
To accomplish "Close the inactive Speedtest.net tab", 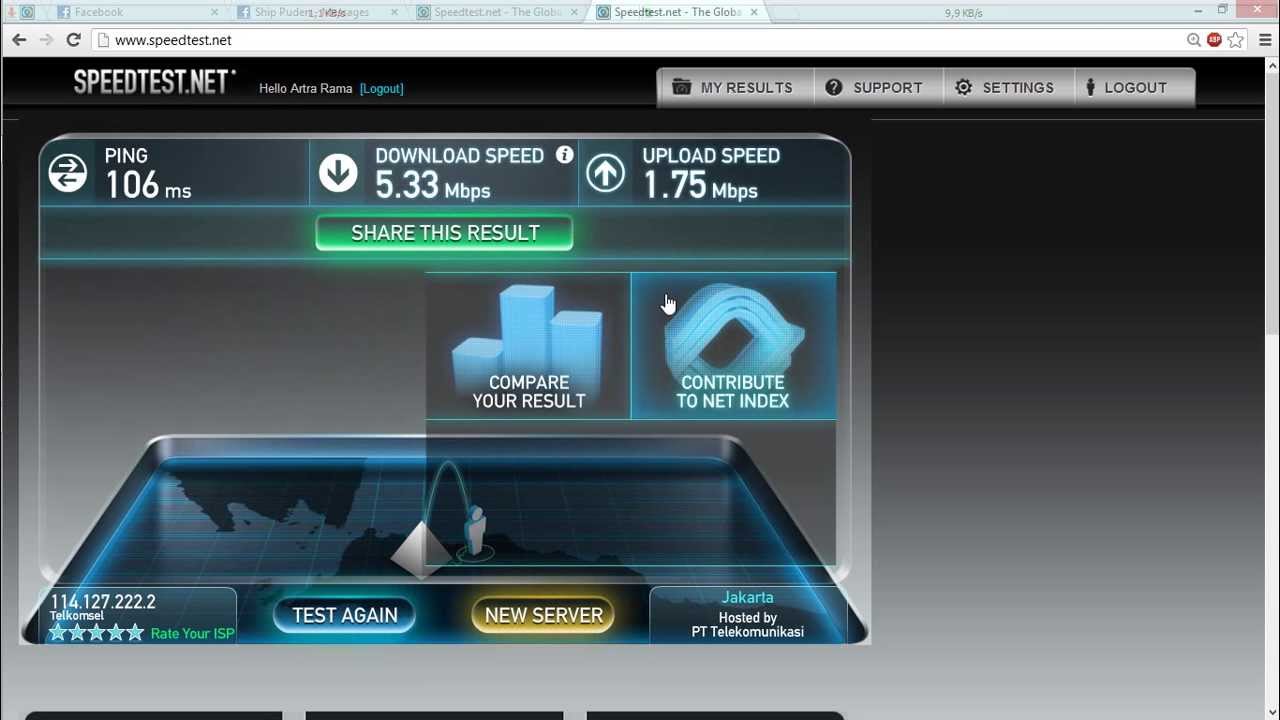I will (x=574, y=12).
